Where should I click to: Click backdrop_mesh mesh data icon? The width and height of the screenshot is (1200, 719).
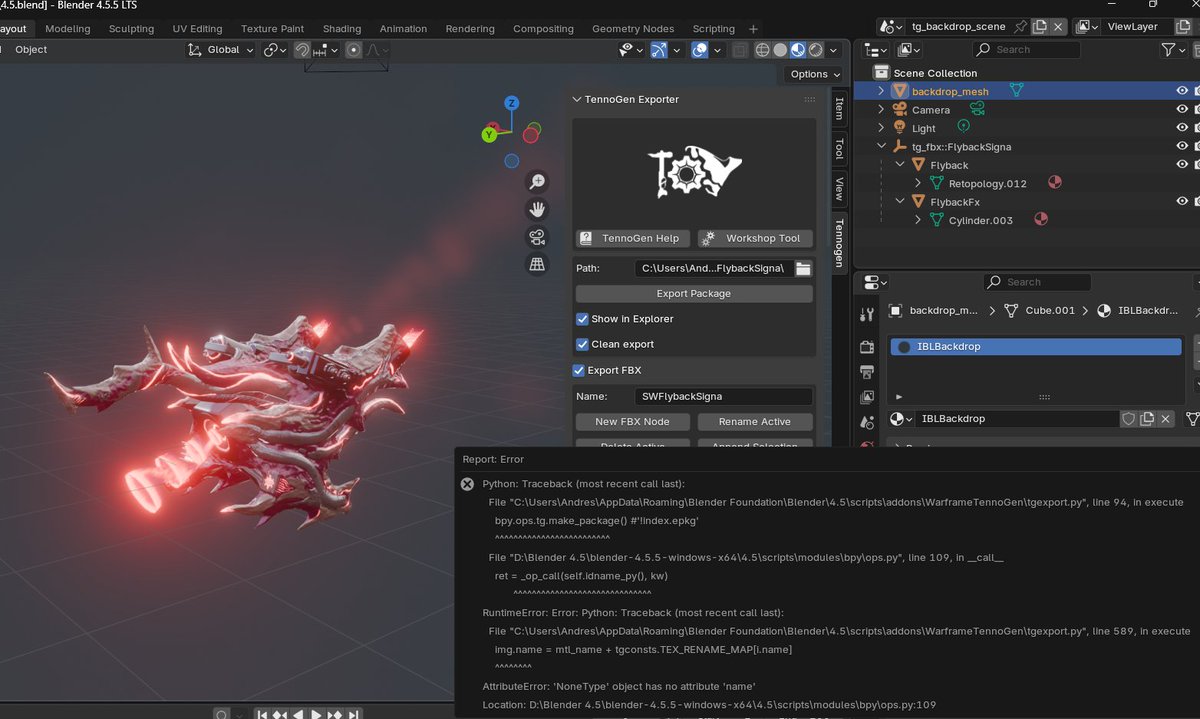pyautogui.click(x=1016, y=91)
